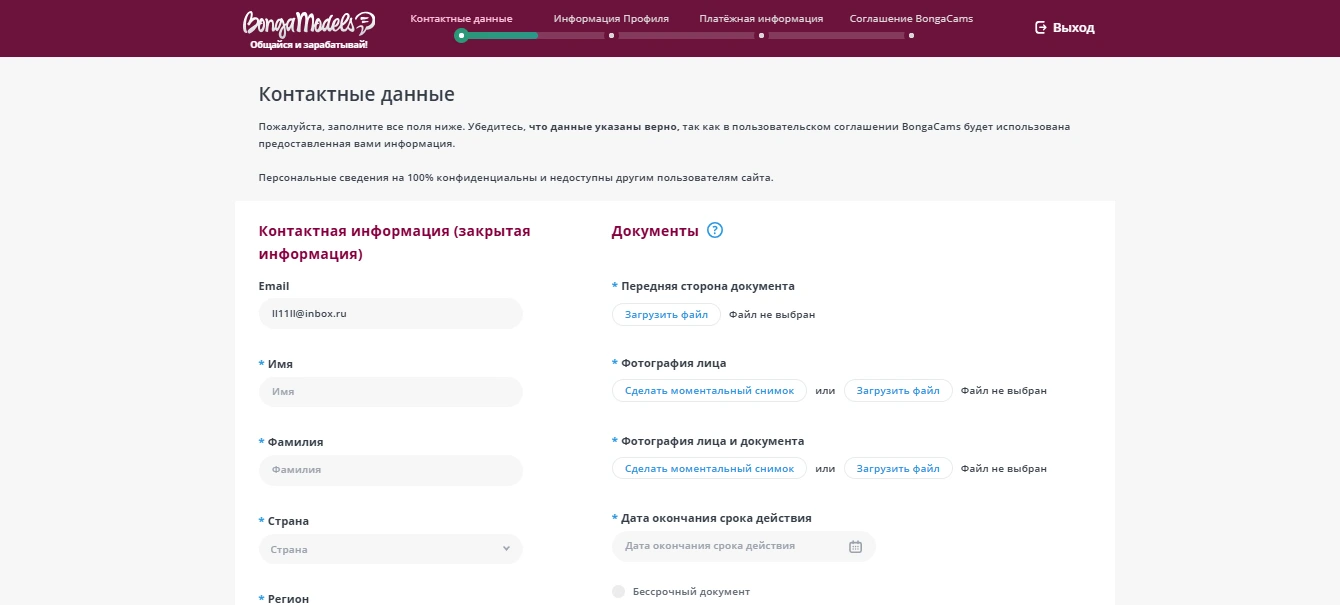Open the Соглашение BongaCams step
1340x605 pixels.
[910, 18]
